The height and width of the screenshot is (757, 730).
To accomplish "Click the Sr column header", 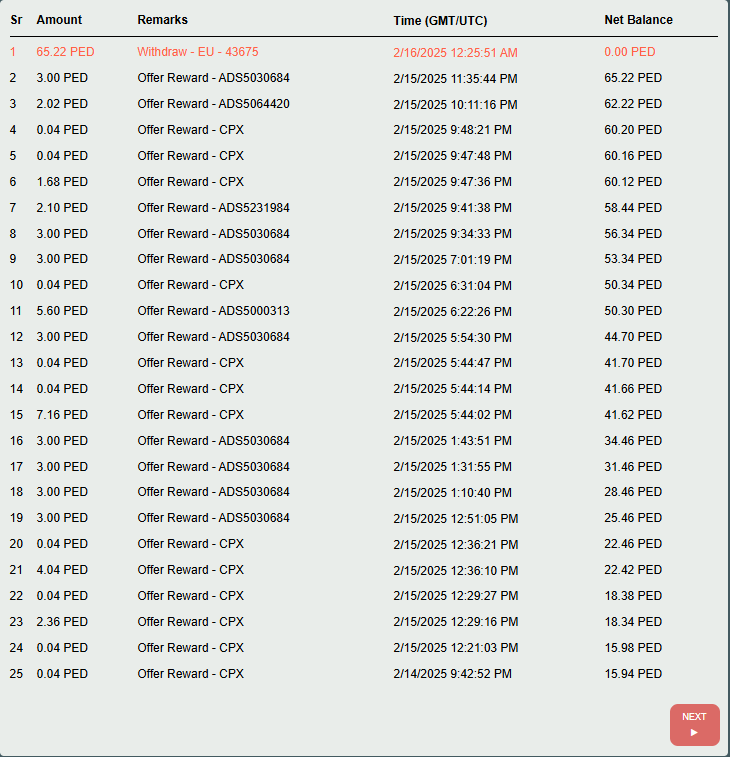I will [16, 20].
